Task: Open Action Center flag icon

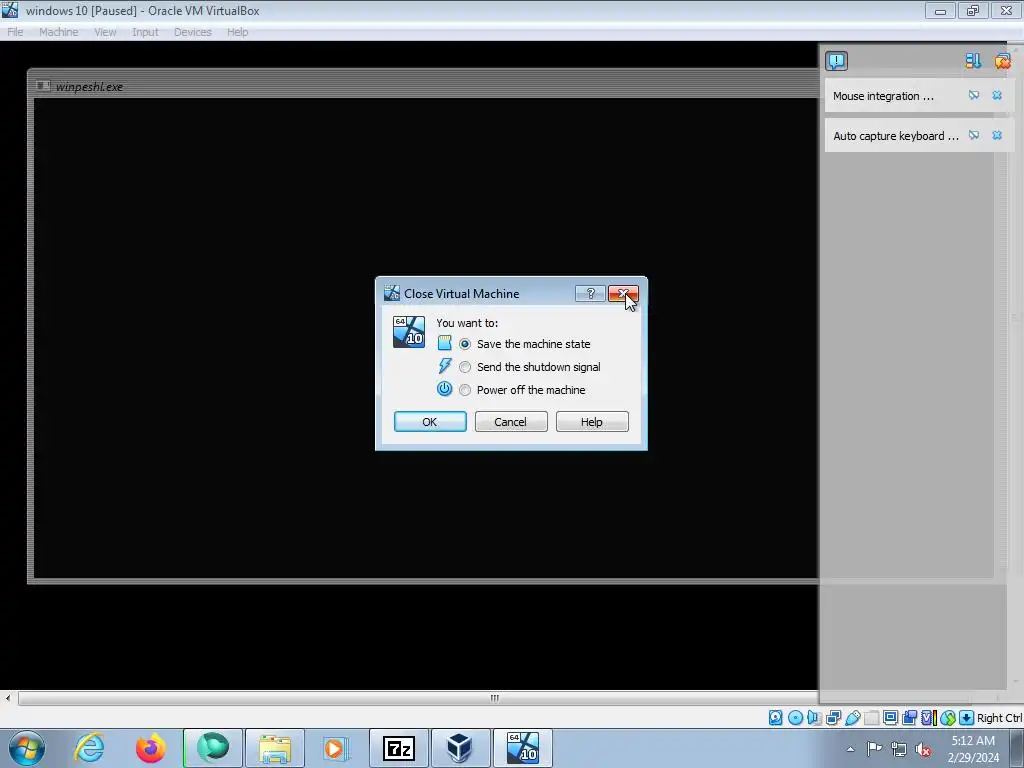Action: (874, 749)
